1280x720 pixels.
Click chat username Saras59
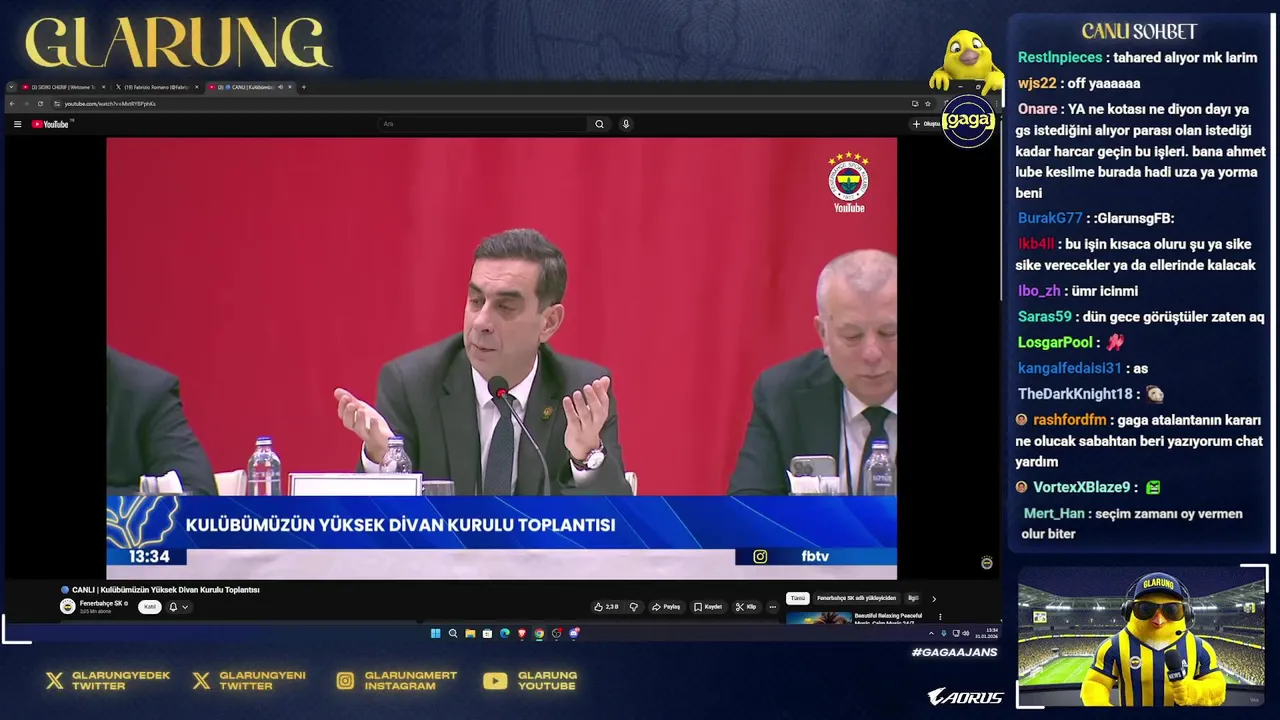click(1045, 317)
